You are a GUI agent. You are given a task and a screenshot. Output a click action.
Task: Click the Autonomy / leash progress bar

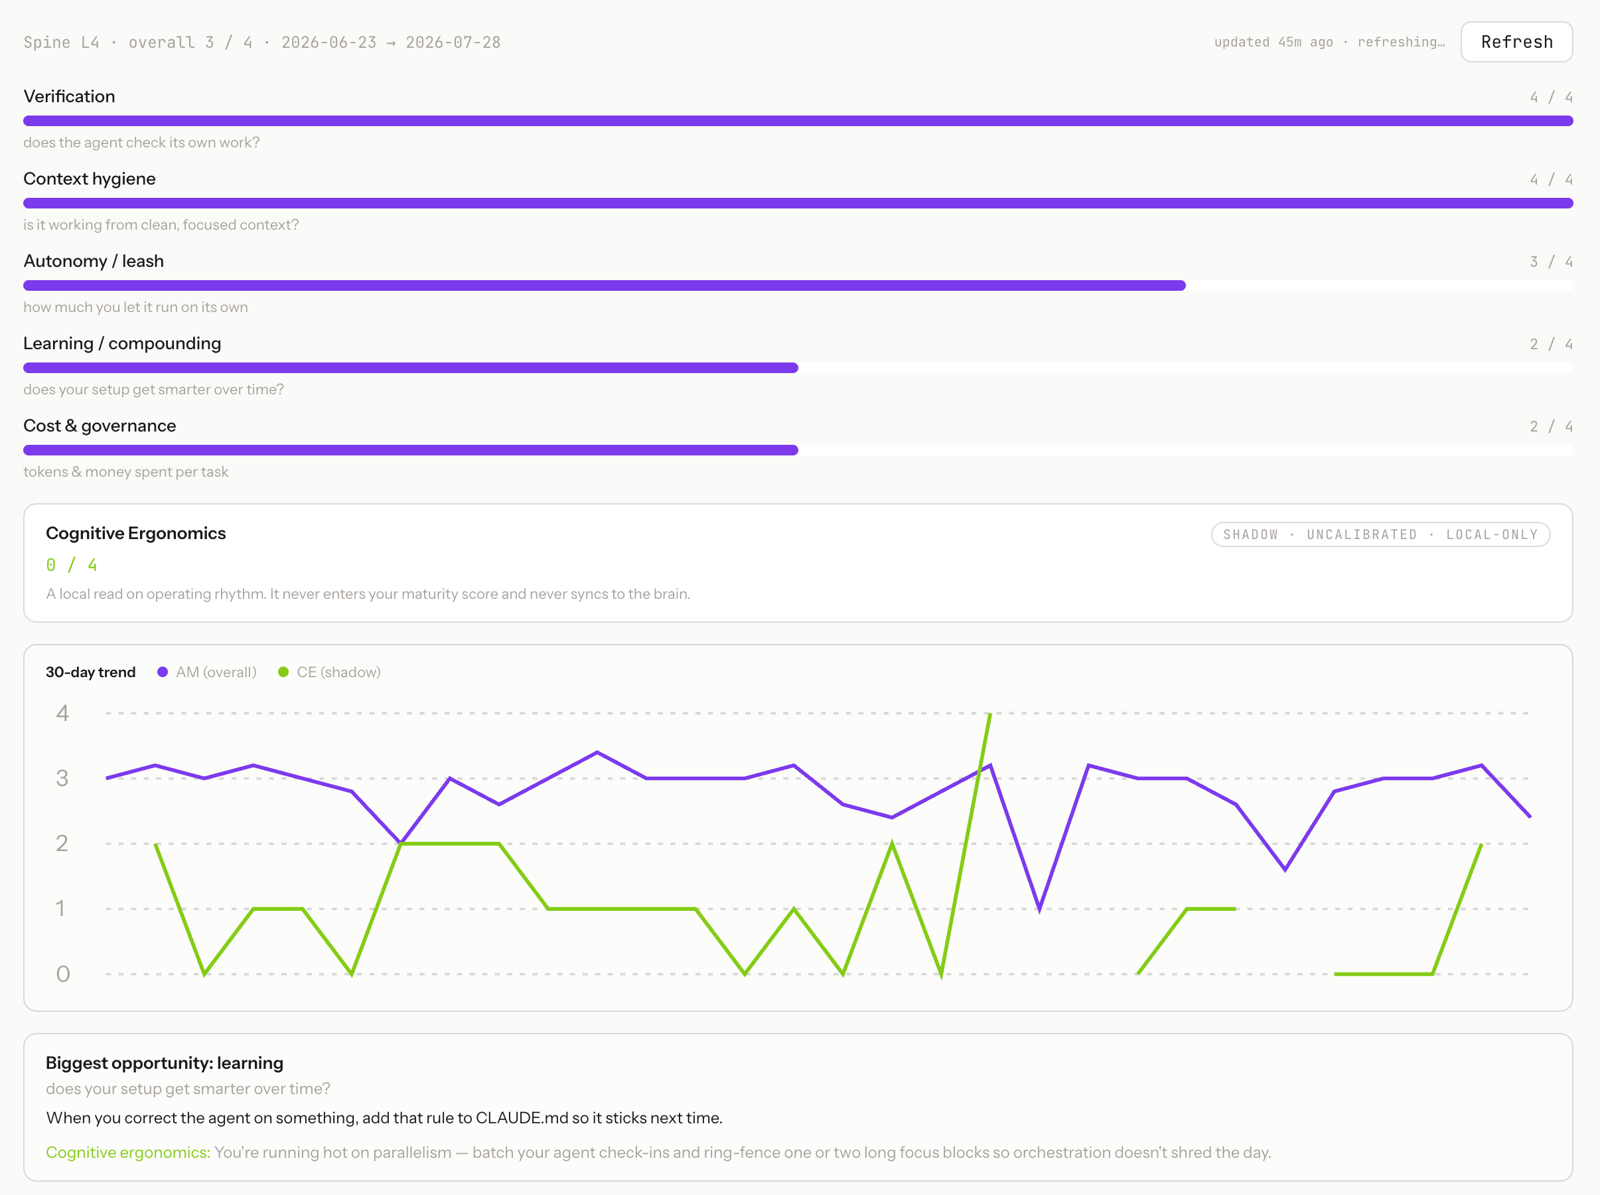[x=798, y=286]
